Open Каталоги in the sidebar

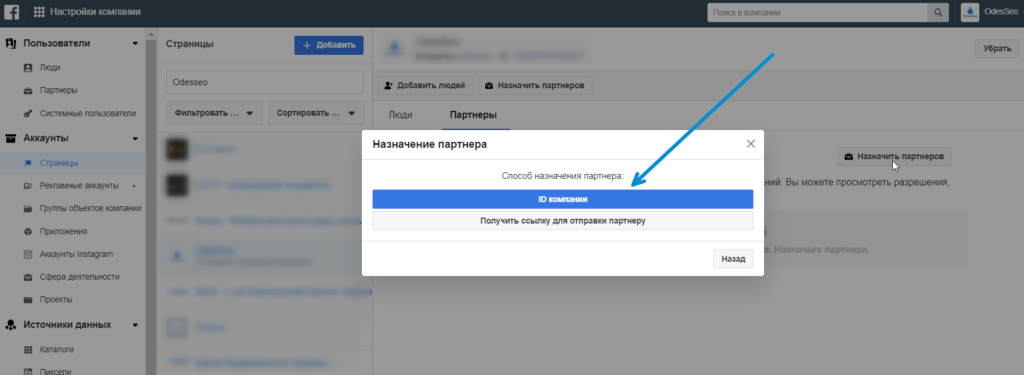click(x=56, y=350)
